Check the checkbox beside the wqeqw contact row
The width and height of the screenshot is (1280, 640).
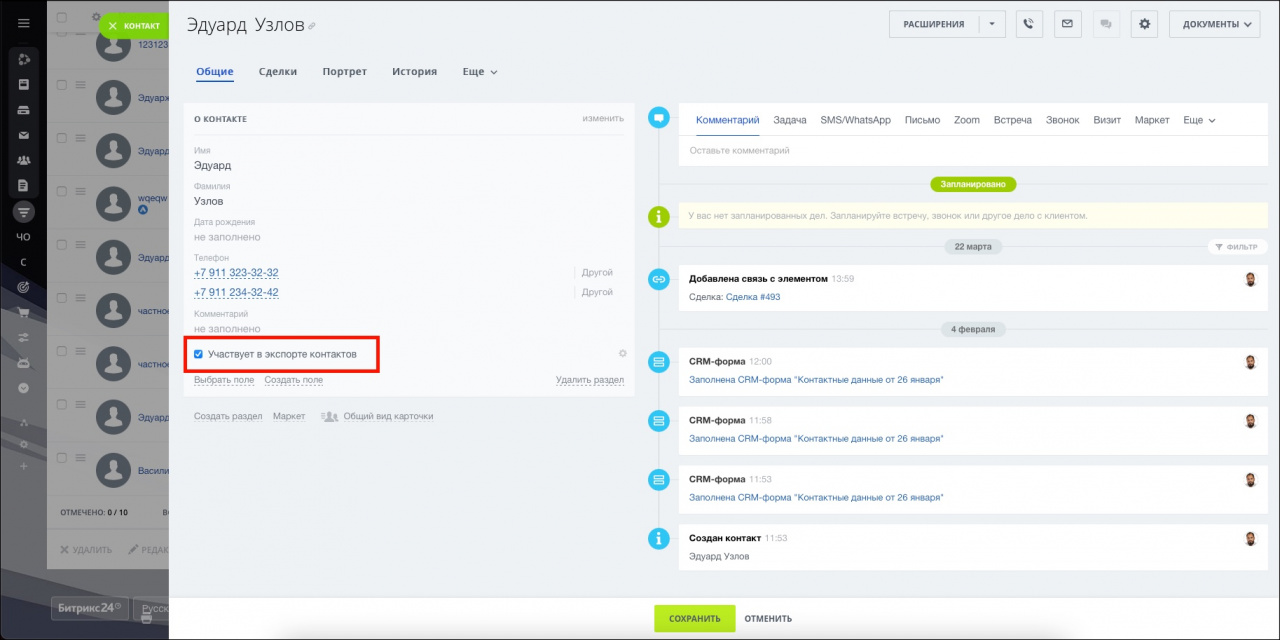(62, 193)
